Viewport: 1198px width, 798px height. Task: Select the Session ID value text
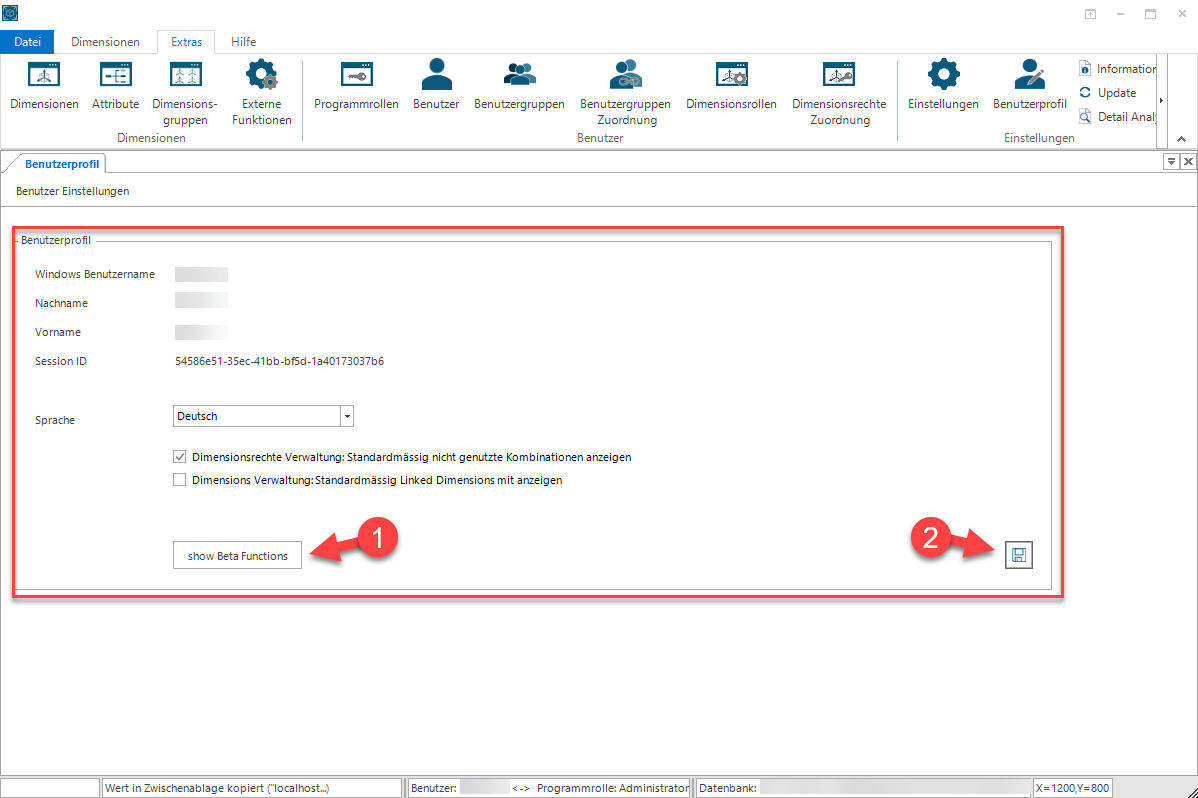pos(280,361)
